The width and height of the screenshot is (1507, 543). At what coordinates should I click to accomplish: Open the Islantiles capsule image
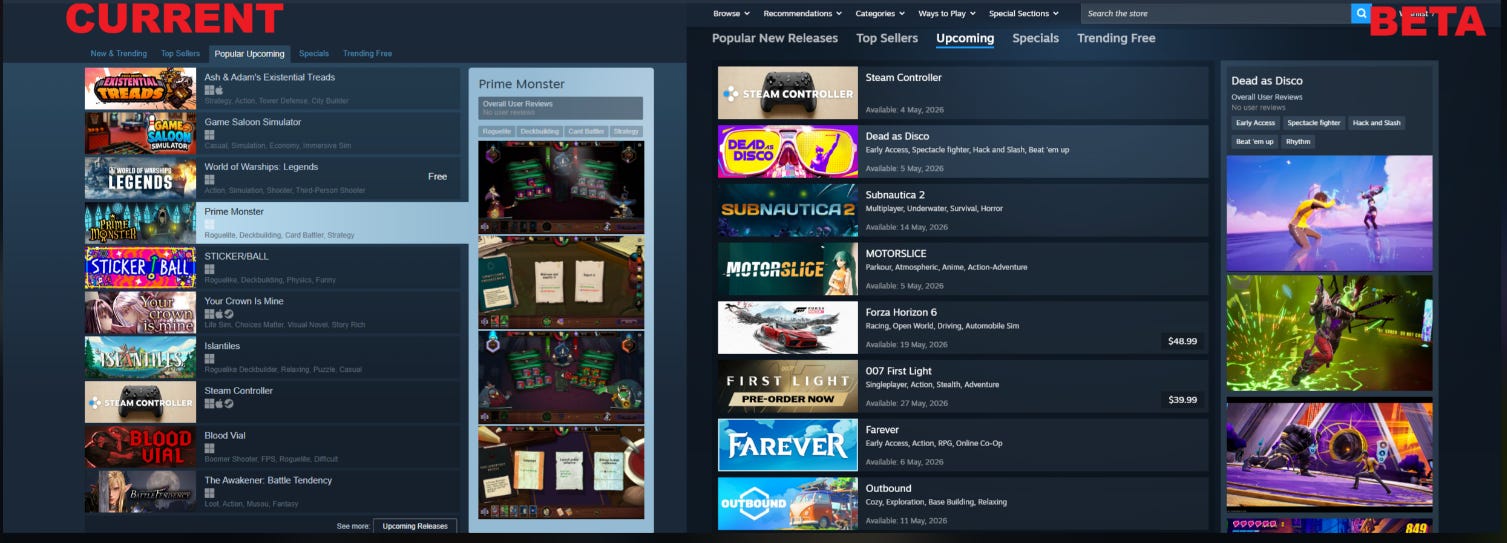[x=140, y=357]
